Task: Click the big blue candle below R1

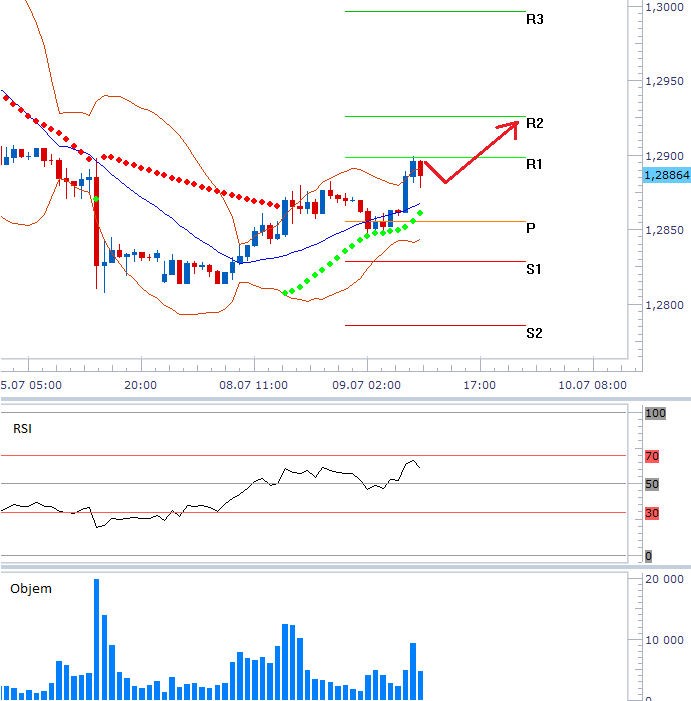Action: coord(406,193)
